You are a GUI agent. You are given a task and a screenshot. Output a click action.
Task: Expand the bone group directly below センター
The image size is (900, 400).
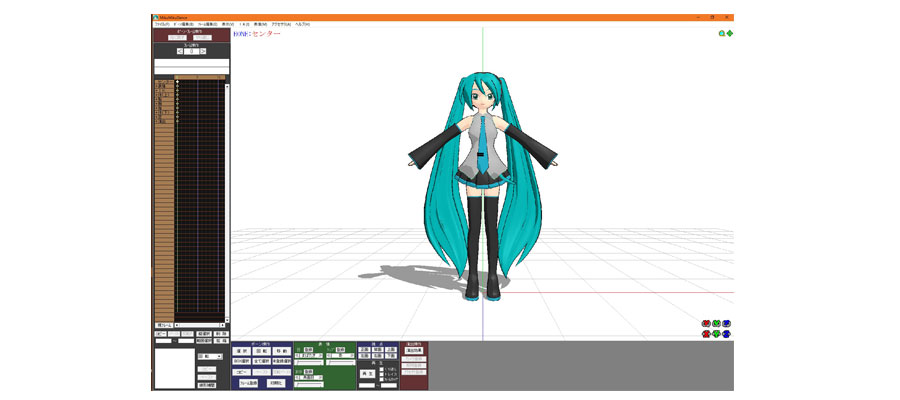pos(157,86)
